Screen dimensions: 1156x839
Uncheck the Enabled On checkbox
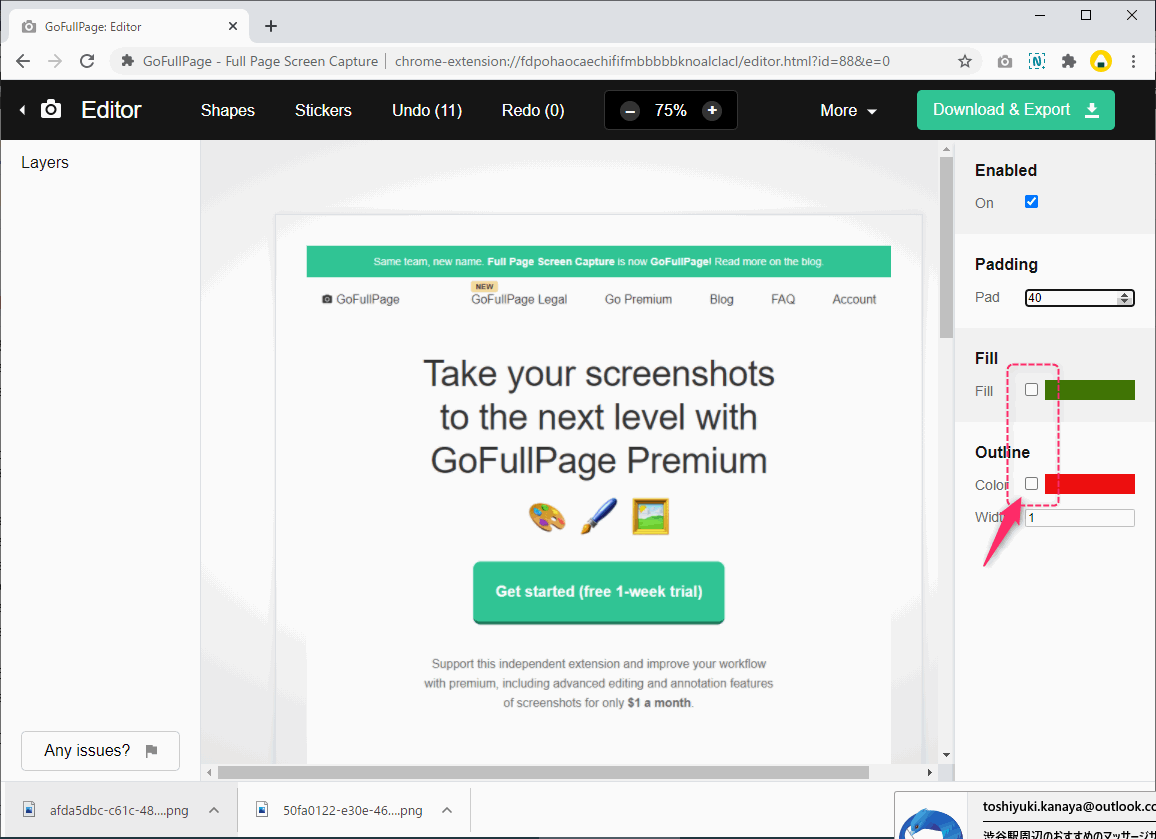click(1031, 202)
